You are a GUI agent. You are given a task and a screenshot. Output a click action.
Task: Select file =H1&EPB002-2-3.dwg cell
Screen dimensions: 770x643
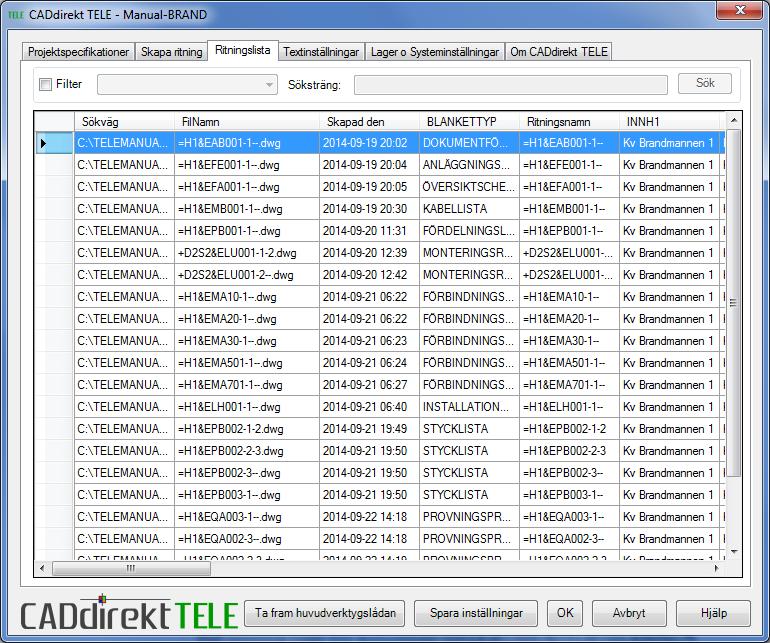[x=247, y=451]
